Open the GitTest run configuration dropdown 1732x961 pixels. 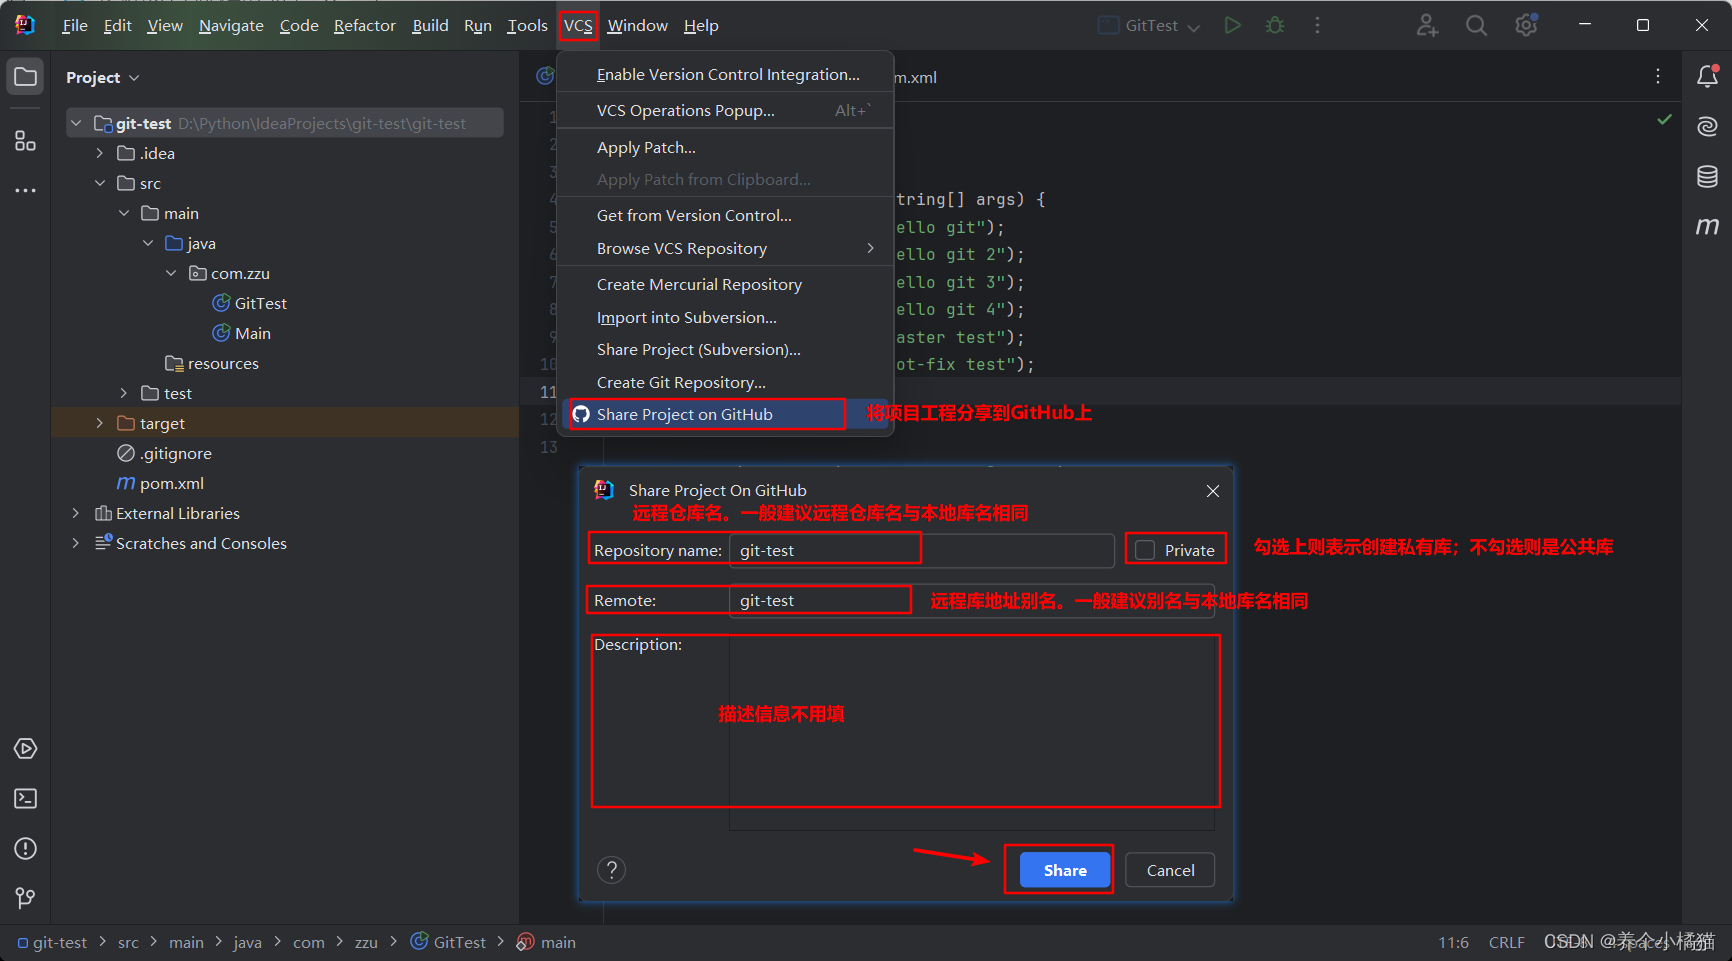click(x=1150, y=26)
